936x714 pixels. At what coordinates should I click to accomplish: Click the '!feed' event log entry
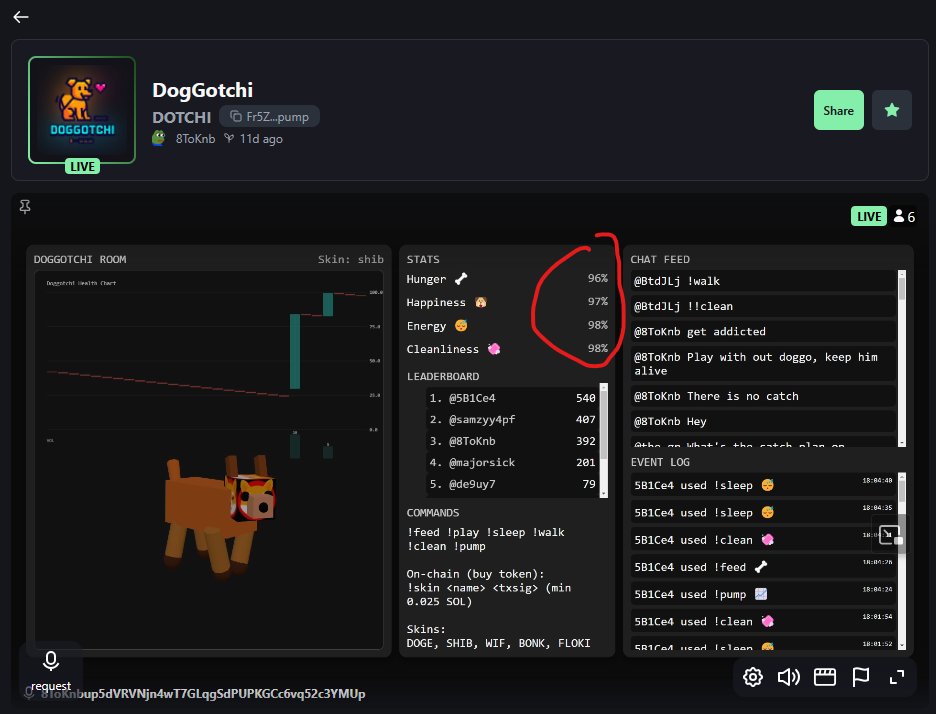[x=763, y=567]
